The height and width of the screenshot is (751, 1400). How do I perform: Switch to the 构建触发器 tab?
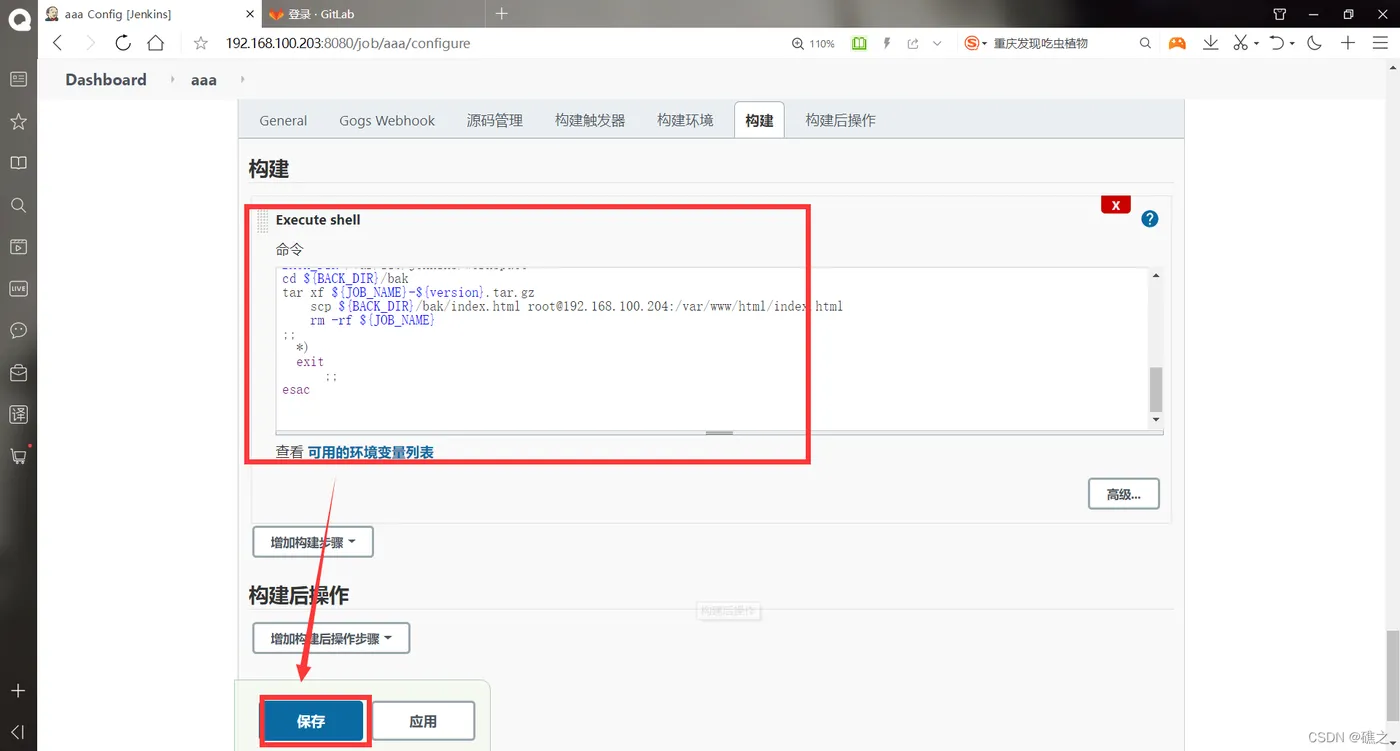point(590,120)
